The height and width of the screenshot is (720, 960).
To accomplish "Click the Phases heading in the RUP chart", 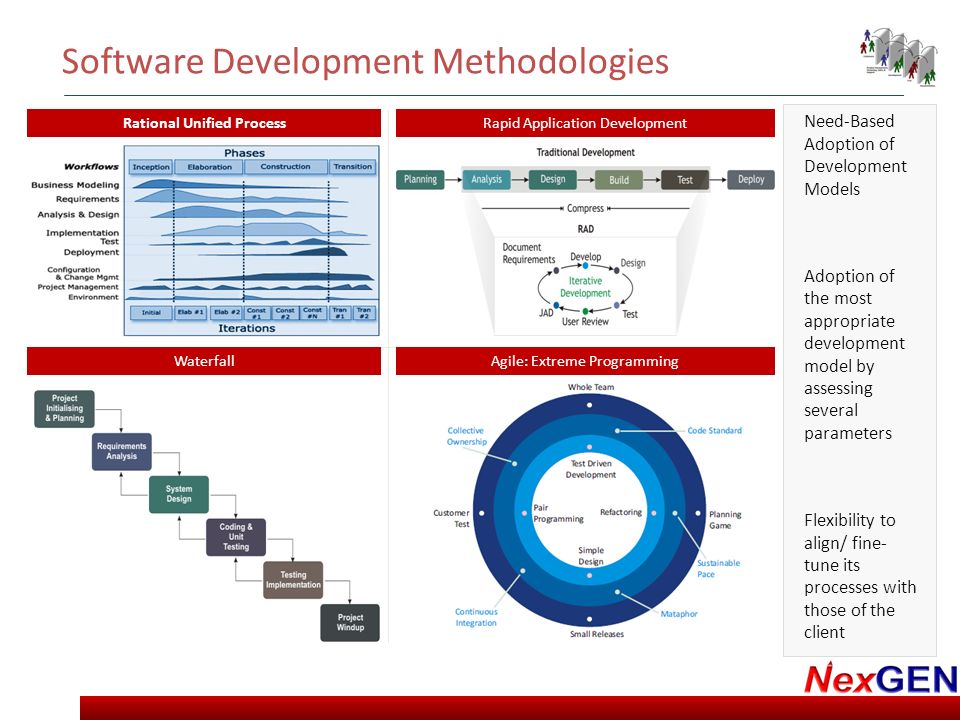I will [x=244, y=152].
